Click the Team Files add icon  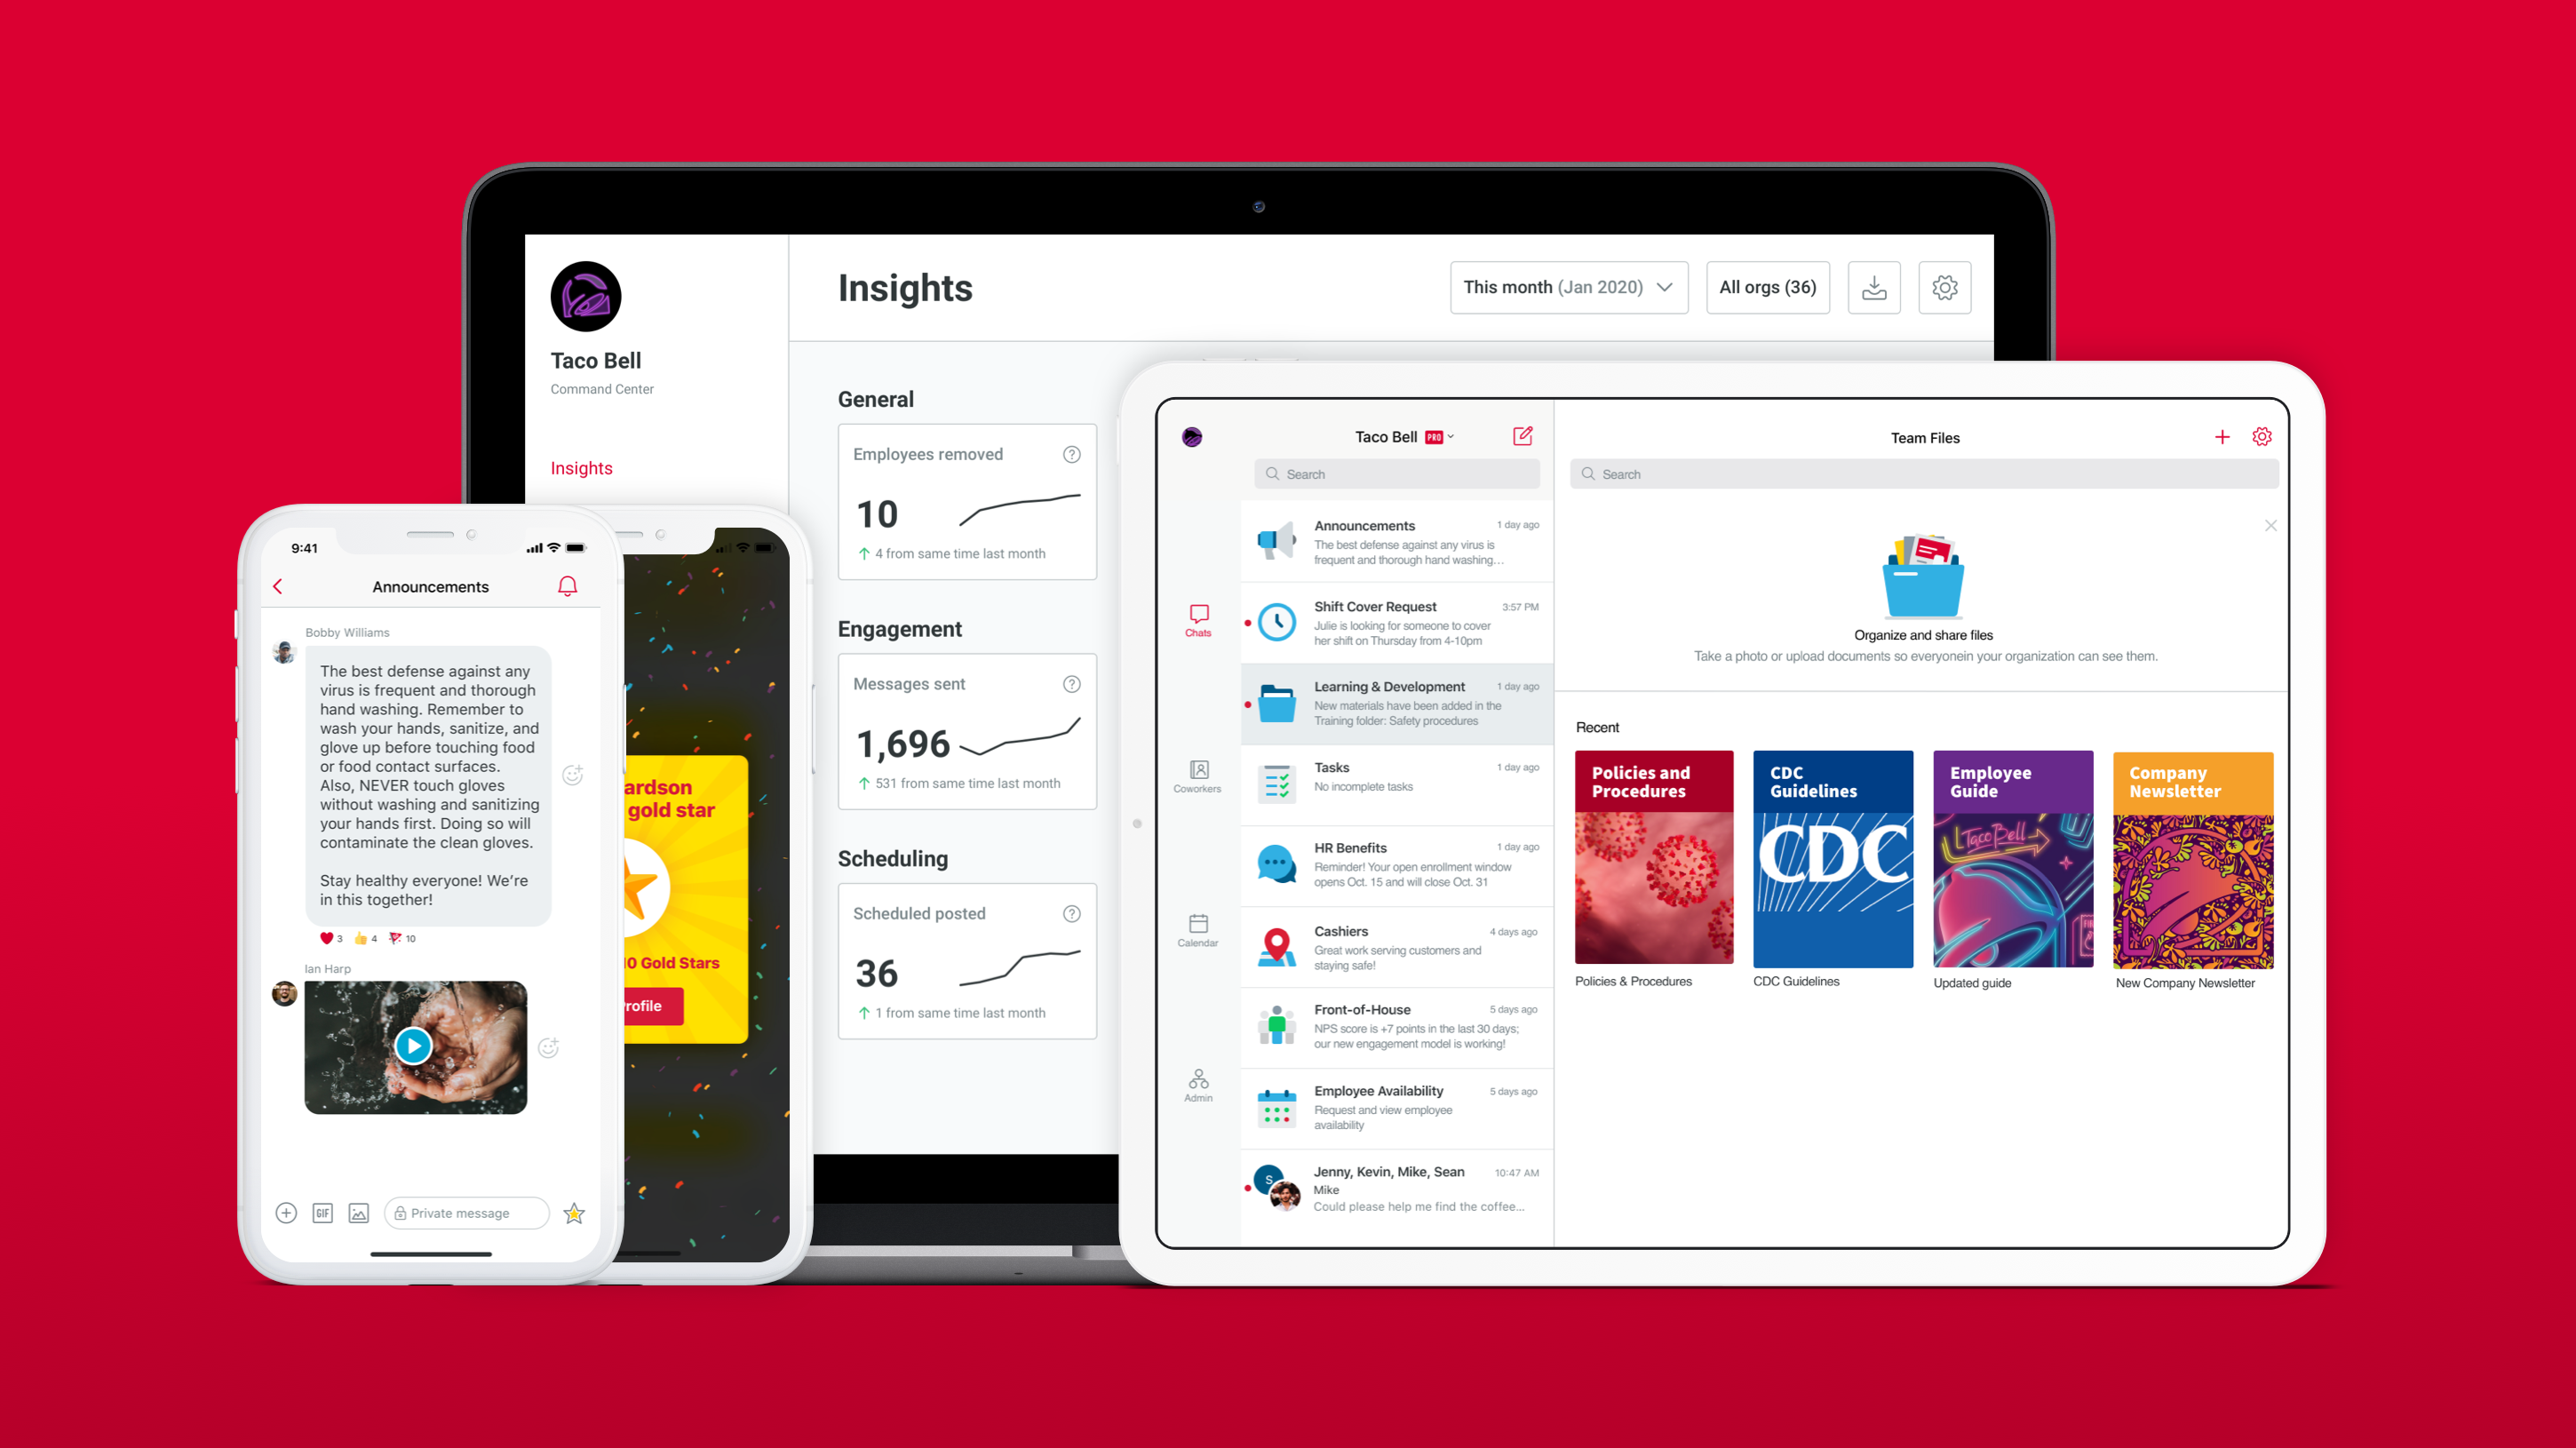coord(2222,437)
